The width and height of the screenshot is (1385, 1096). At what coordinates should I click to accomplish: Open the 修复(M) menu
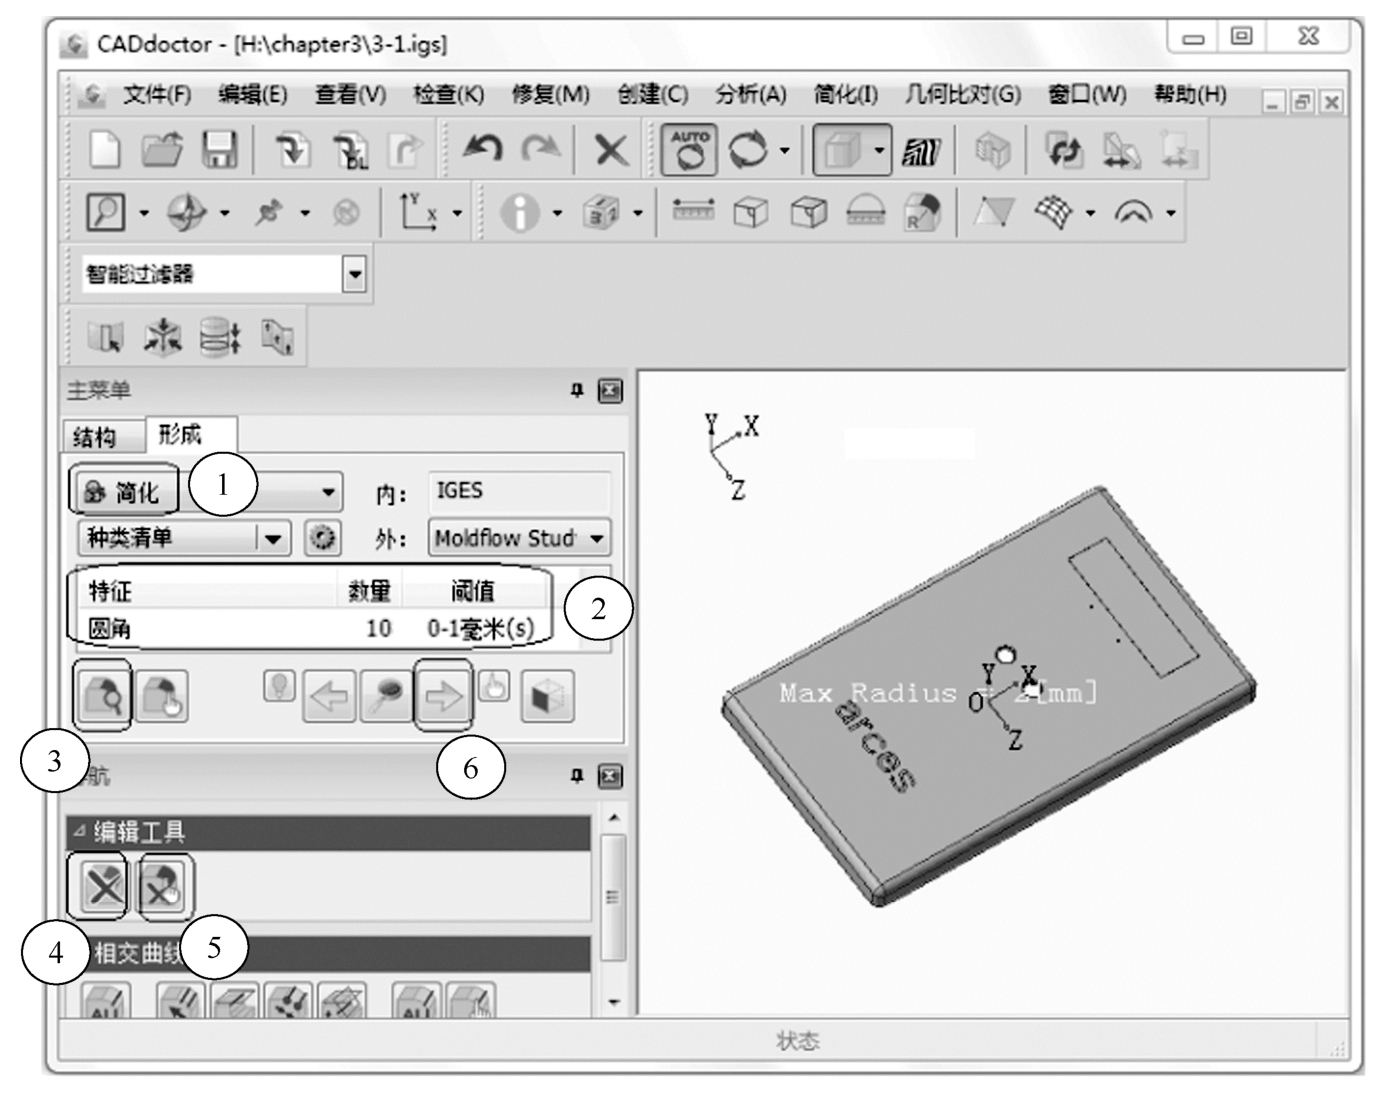pyautogui.click(x=550, y=95)
